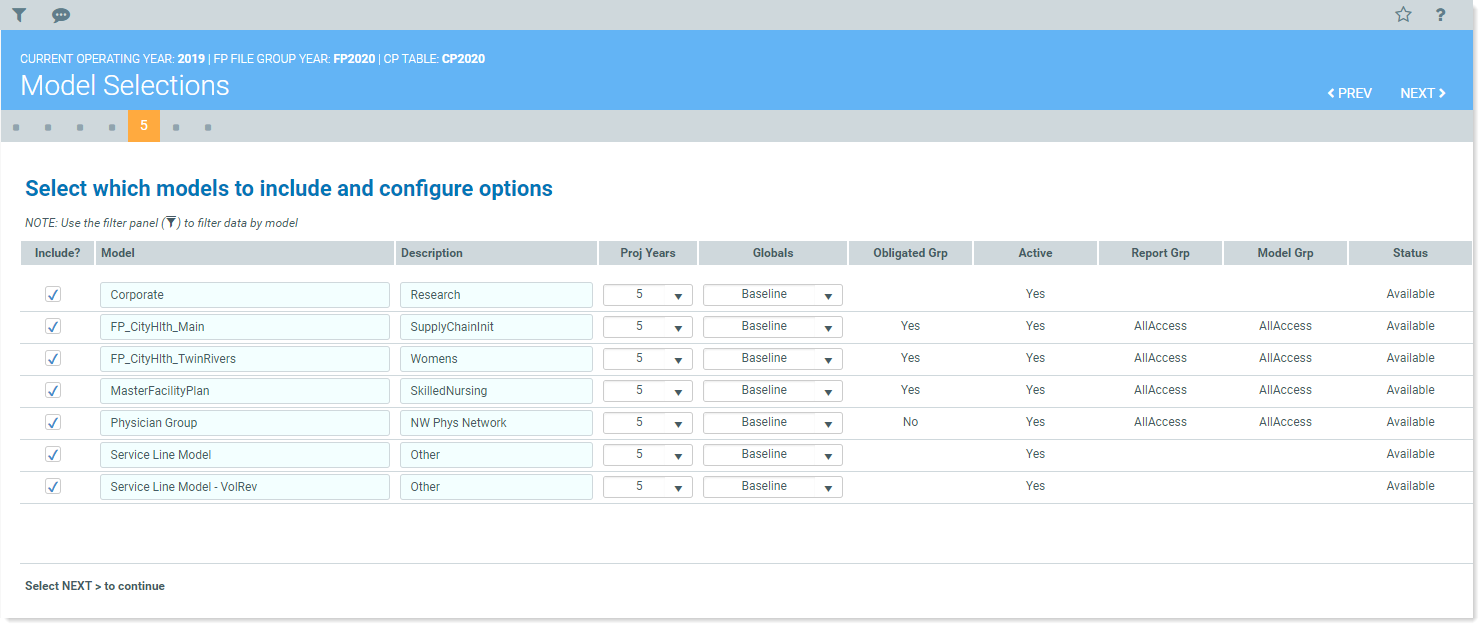Click PREV to go back
This screenshot has height=628, width=1483.
click(1349, 93)
